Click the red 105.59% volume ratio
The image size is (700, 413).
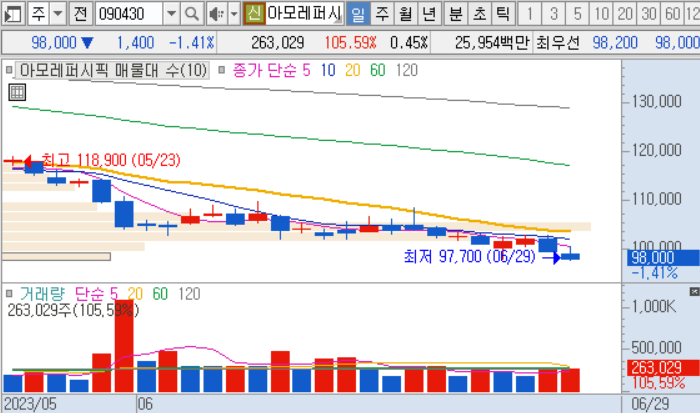(350, 43)
